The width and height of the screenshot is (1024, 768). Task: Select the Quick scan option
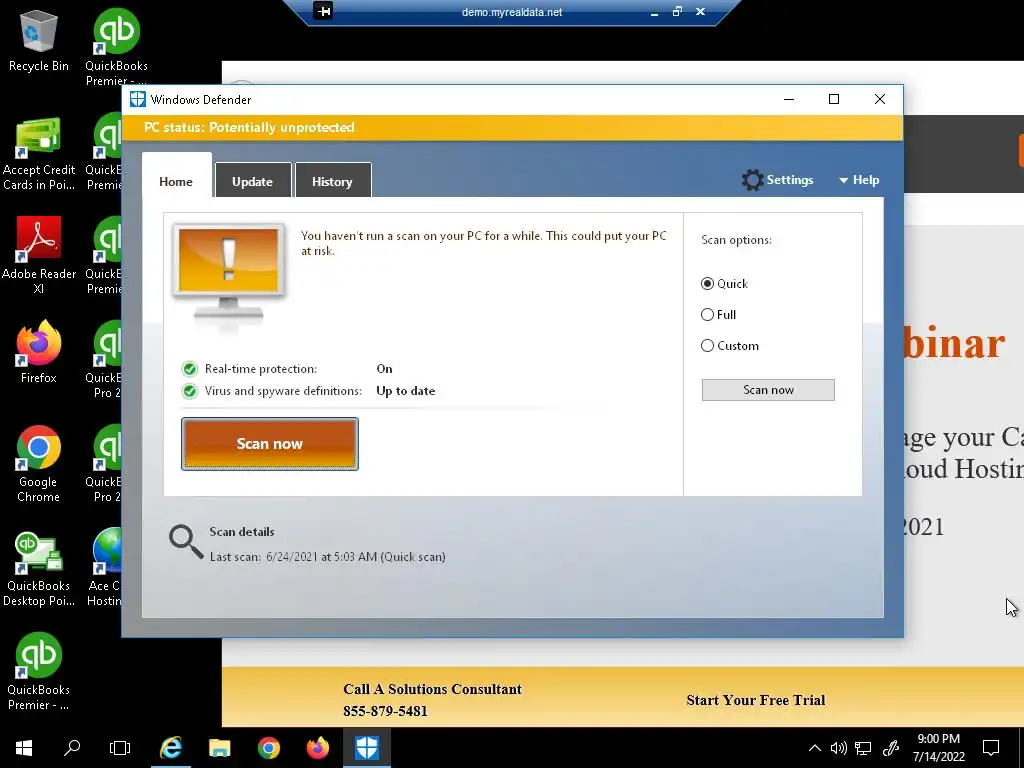[x=724, y=283]
